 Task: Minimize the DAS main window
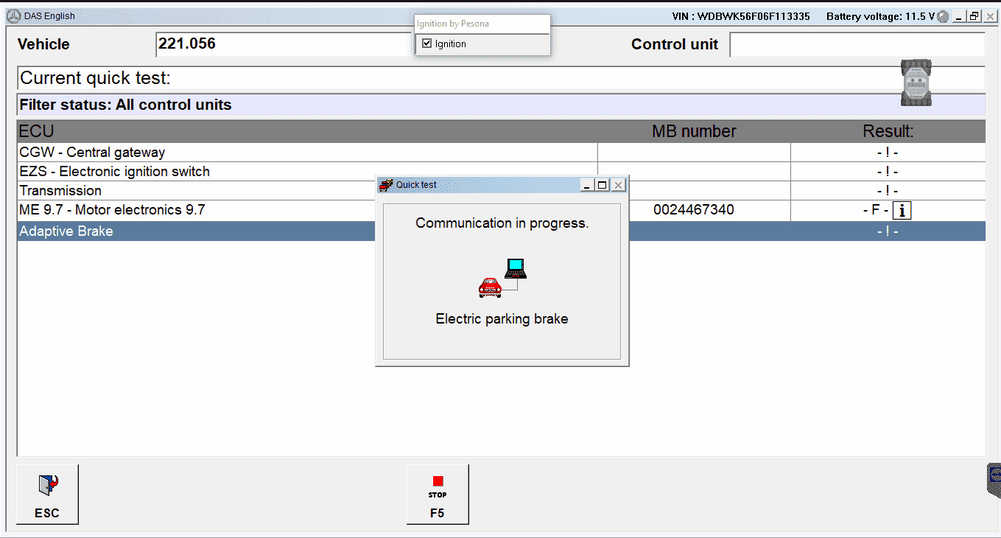959,17
